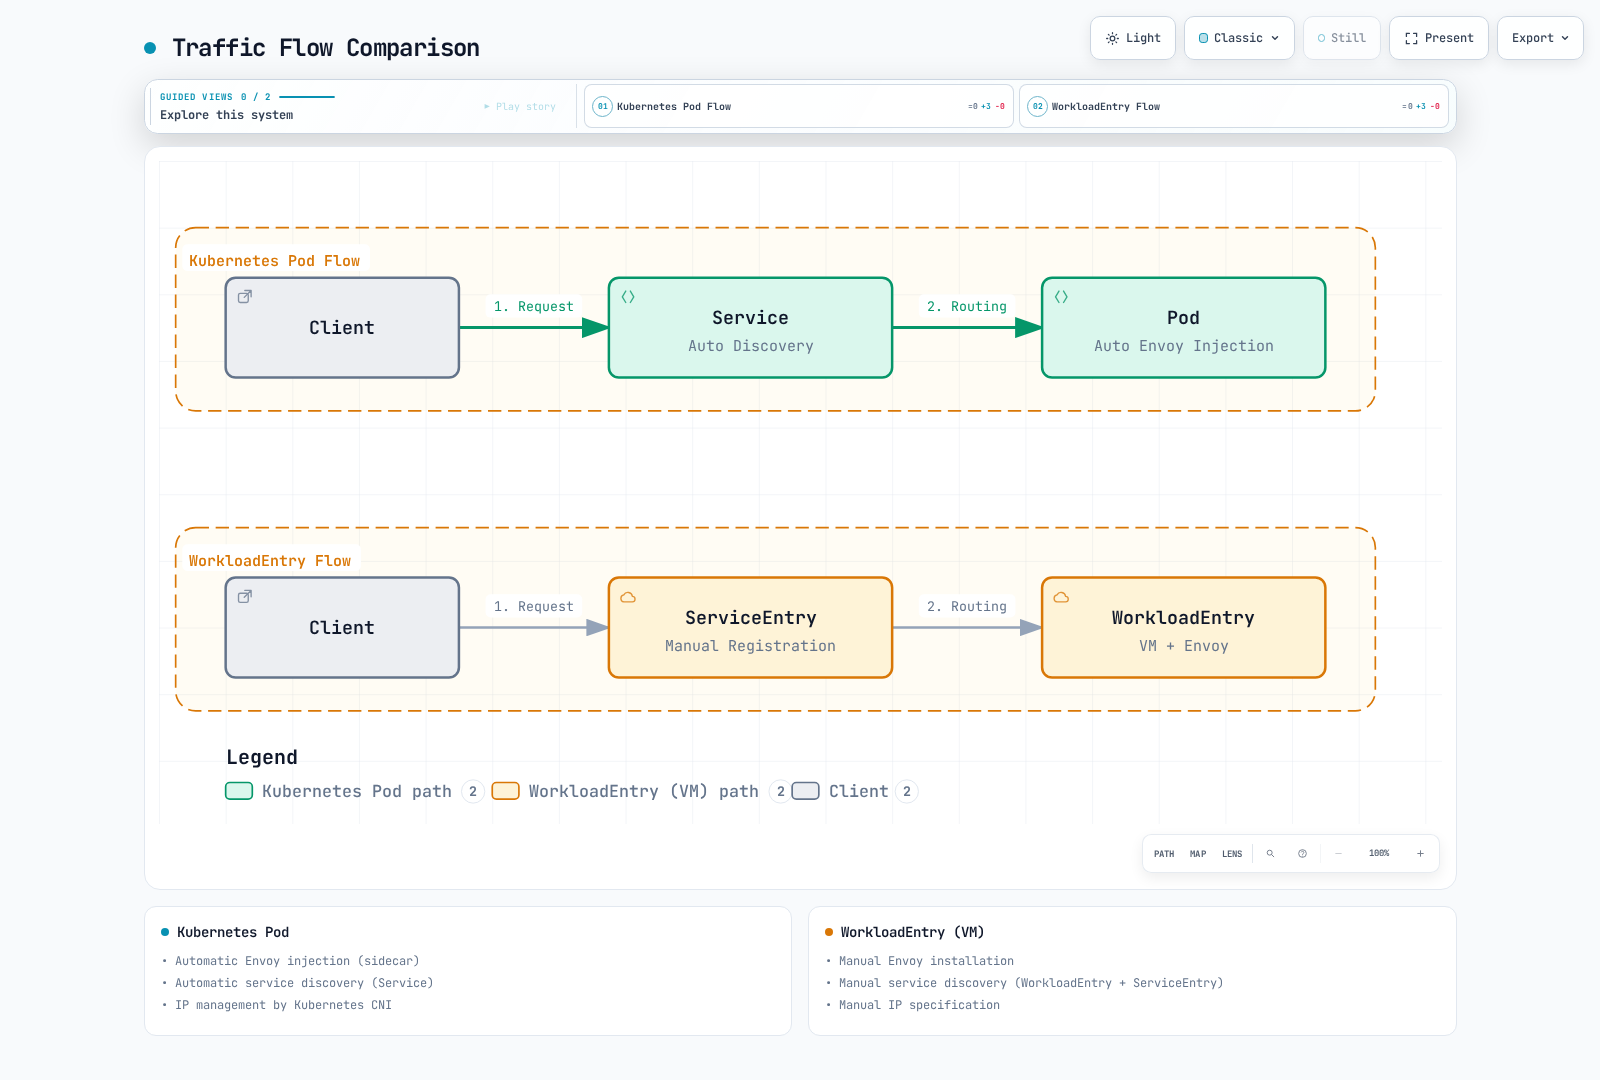This screenshot has height=1080, width=1600.
Task: Click the green '1. Request' edge label
Action: 534,307
